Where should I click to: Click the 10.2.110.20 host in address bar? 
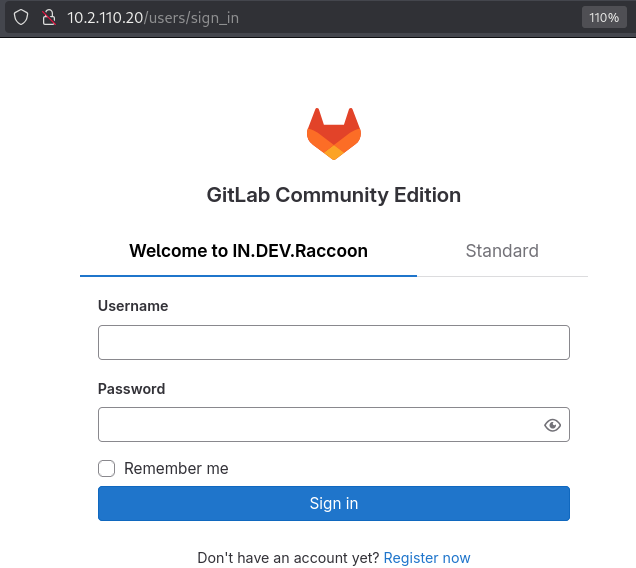pos(105,18)
